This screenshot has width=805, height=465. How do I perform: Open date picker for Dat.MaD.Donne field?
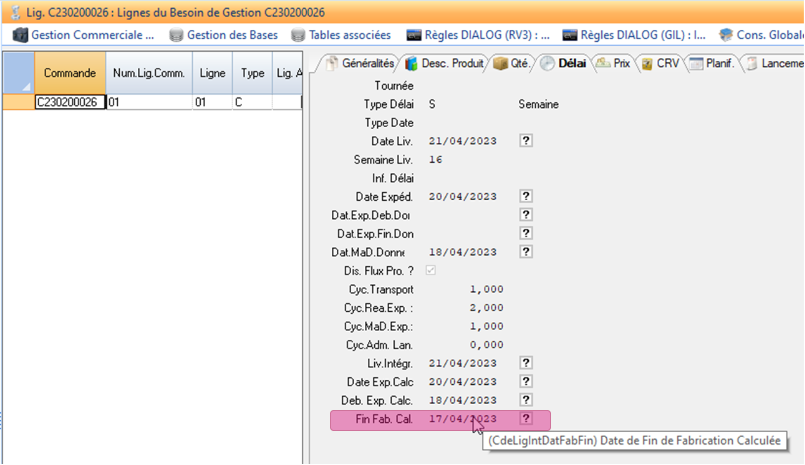click(526, 252)
